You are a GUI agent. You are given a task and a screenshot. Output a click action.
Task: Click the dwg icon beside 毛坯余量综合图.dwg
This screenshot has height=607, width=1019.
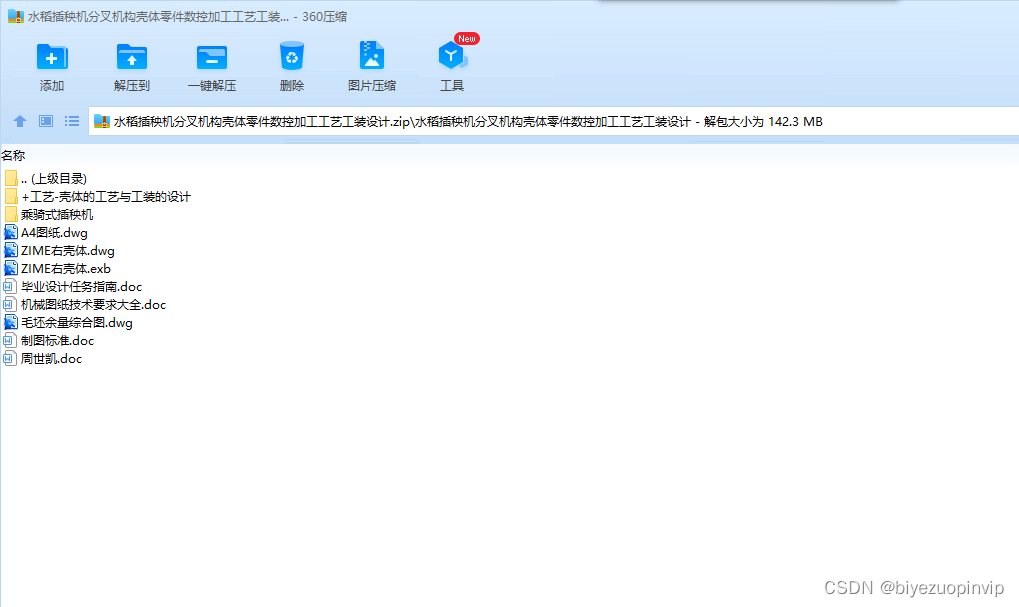[x=10, y=322]
